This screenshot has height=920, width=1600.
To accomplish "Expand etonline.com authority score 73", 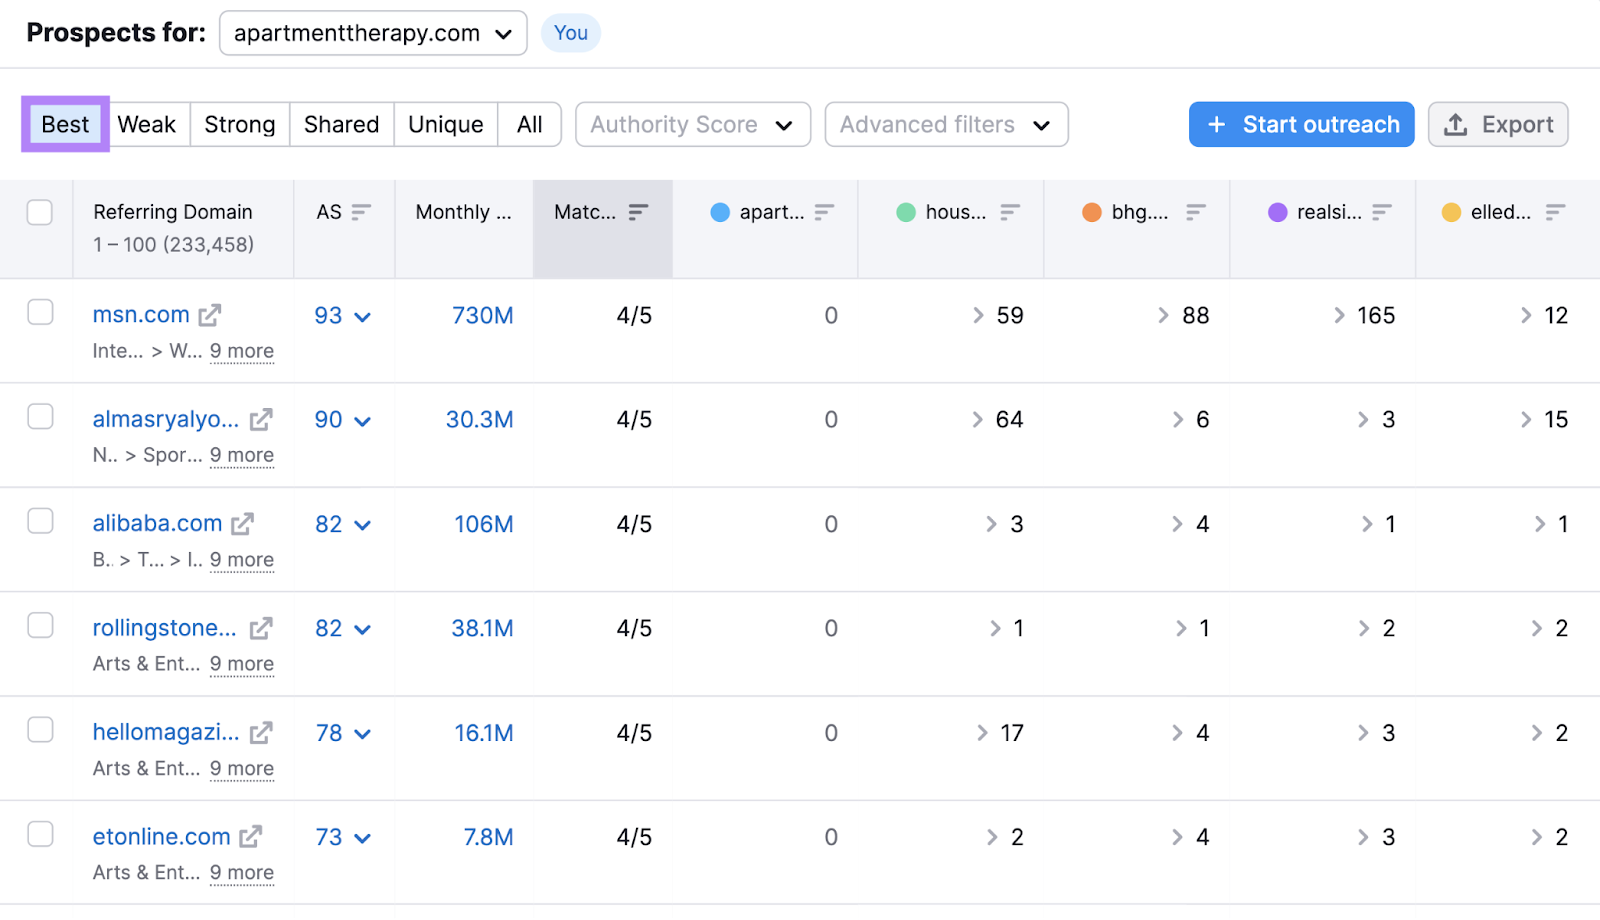I will [x=363, y=838].
